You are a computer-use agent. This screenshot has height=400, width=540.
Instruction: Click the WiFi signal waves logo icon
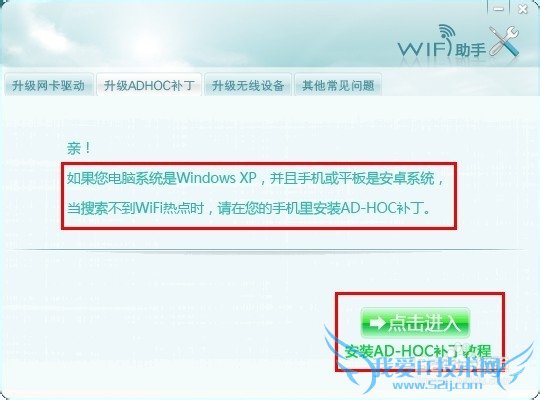coord(447,31)
